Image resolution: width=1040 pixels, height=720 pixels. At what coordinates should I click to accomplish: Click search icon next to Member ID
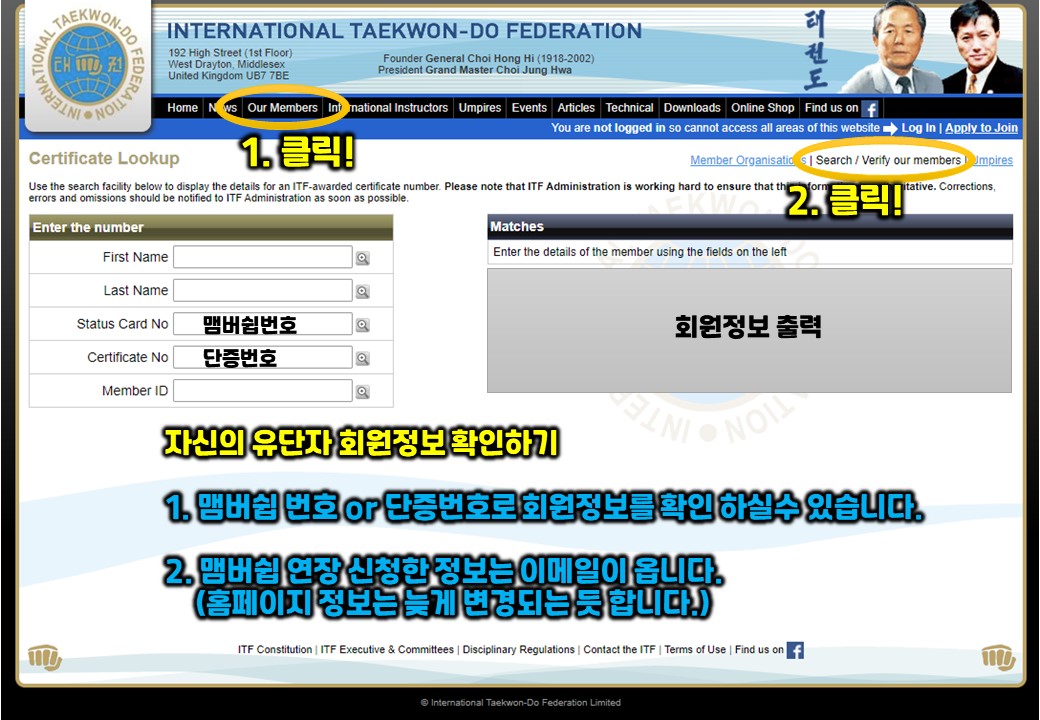tap(362, 392)
